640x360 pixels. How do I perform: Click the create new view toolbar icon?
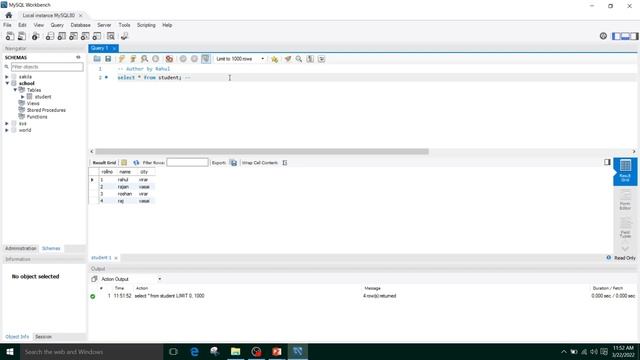pos(73,36)
